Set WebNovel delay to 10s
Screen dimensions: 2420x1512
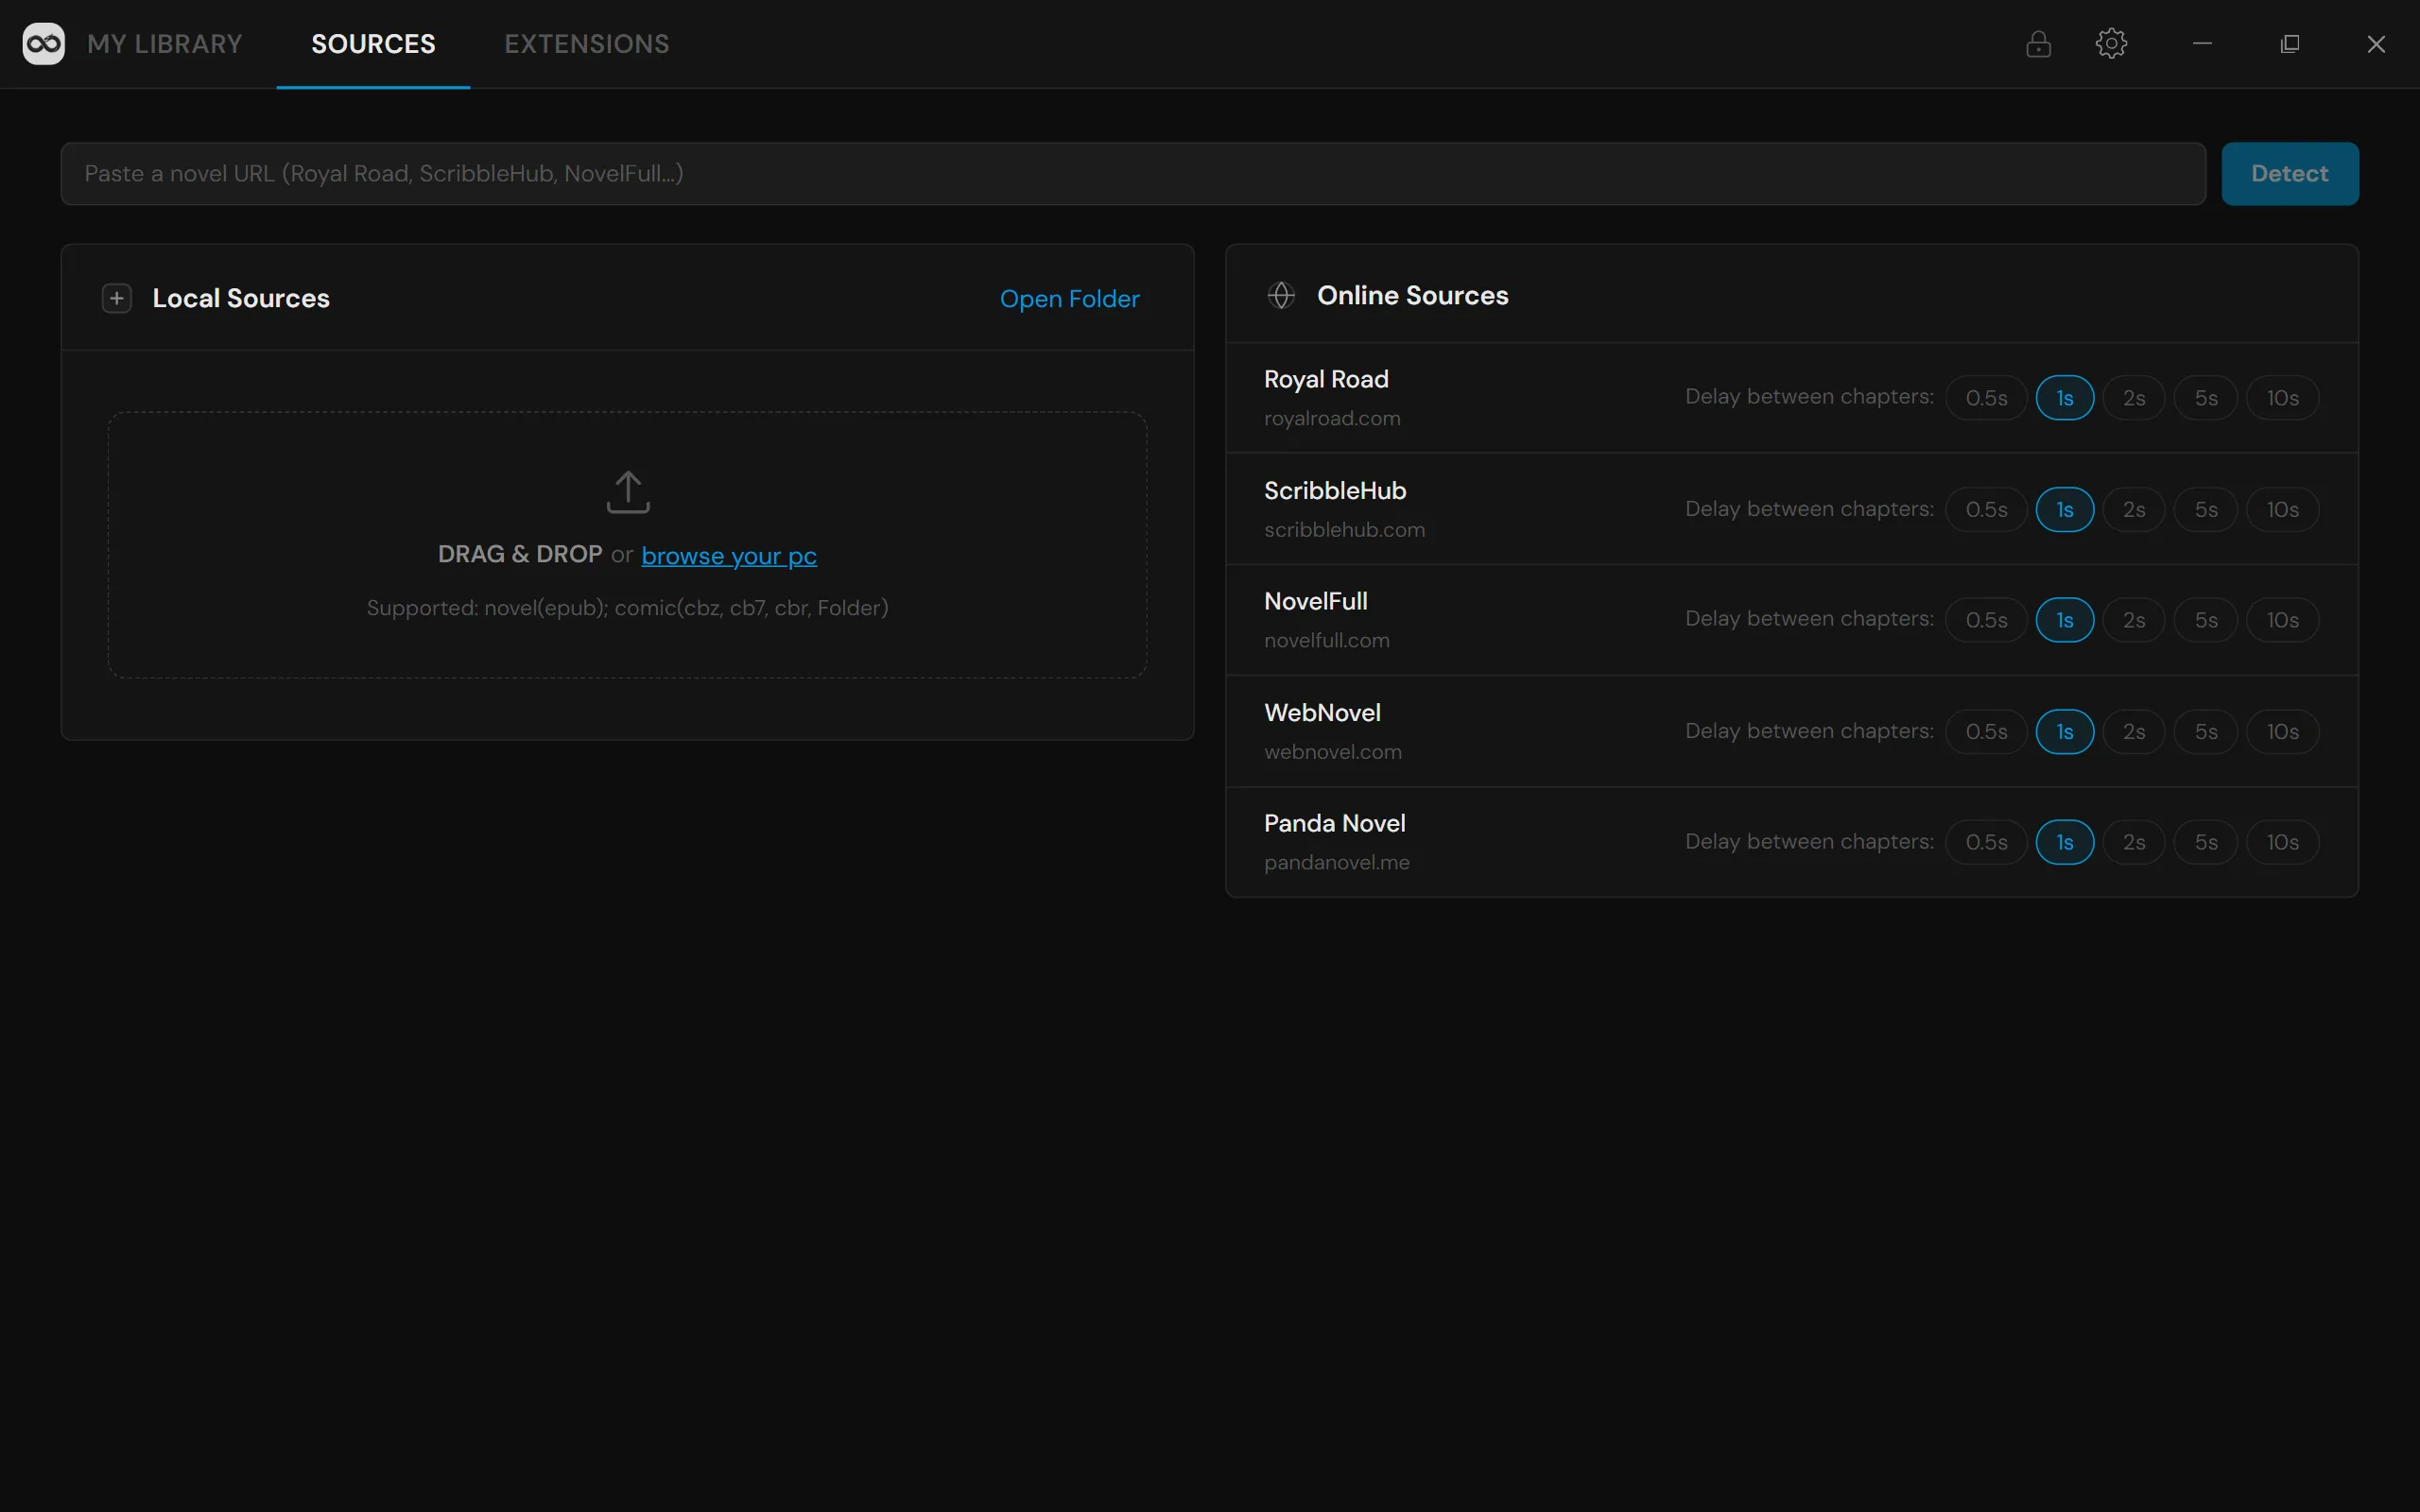2282,732
